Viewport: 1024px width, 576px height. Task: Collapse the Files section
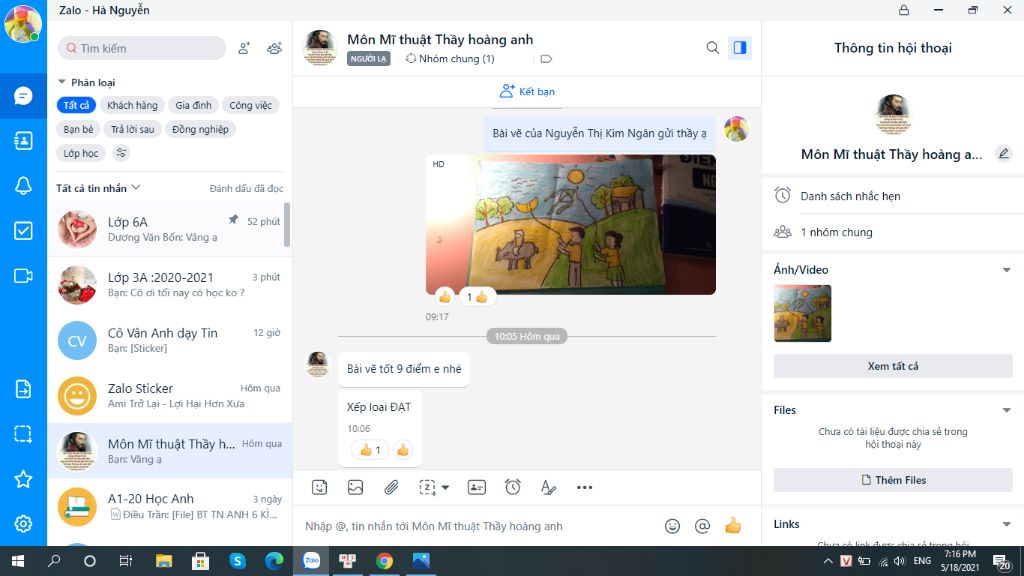click(1006, 410)
